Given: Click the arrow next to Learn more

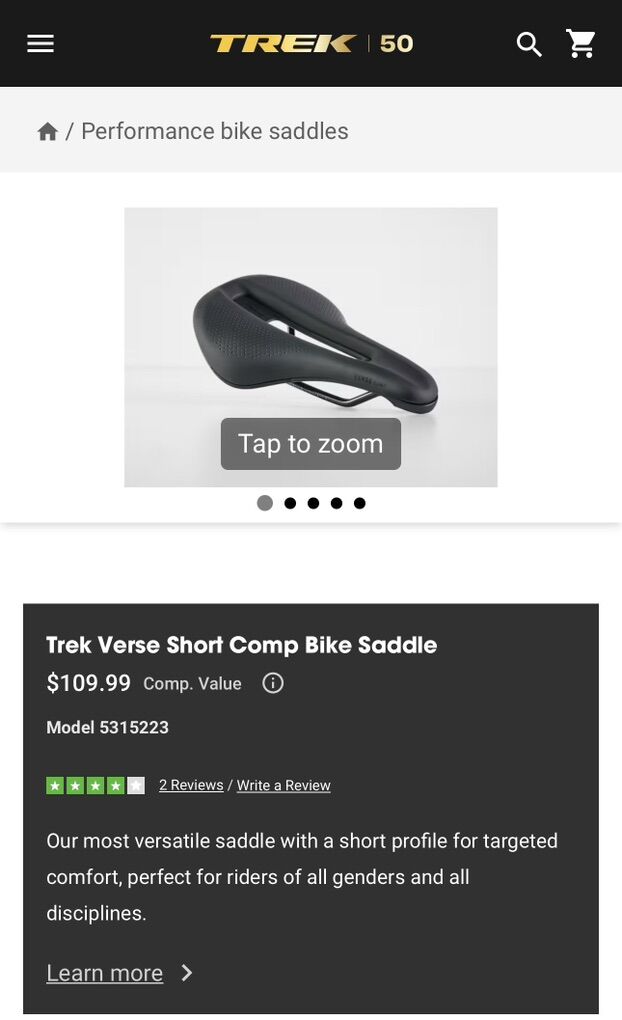Looking at the screenshot, I should [x=187, y=973].
